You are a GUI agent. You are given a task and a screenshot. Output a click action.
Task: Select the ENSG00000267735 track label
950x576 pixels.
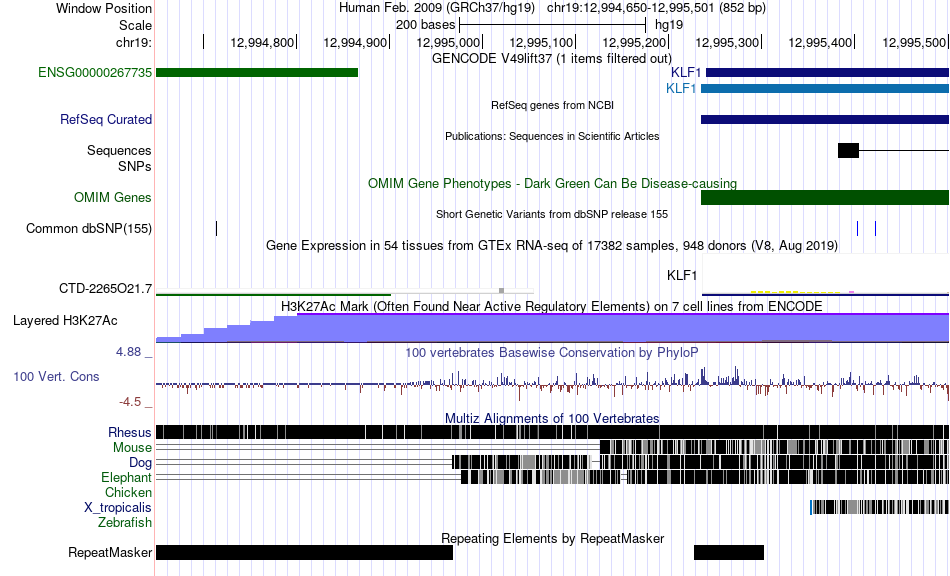coord(95,73)
